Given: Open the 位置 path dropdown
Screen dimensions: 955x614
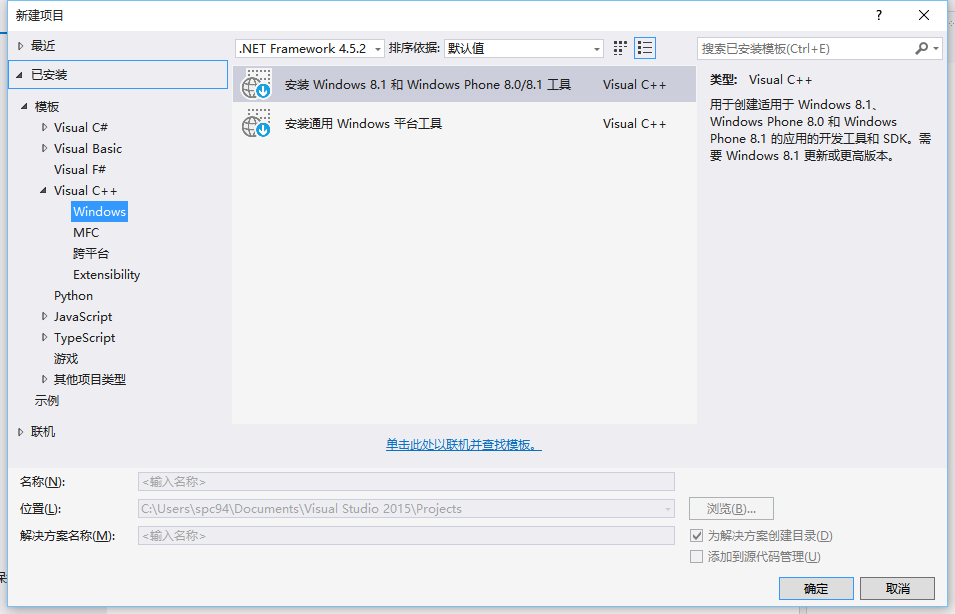Looking at the screenshot, I should pyautogui.click(x=668, y=509).
